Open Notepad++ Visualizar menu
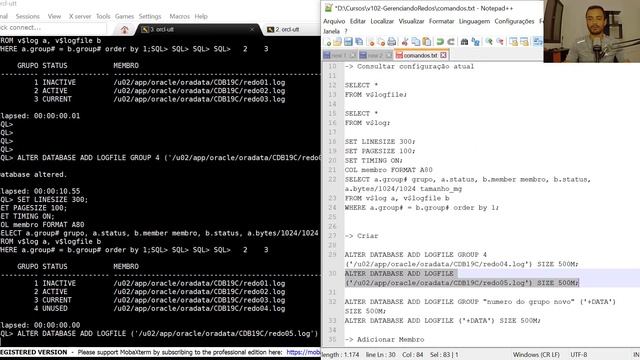This screenshot has width=640, height=360. (411, 21)
